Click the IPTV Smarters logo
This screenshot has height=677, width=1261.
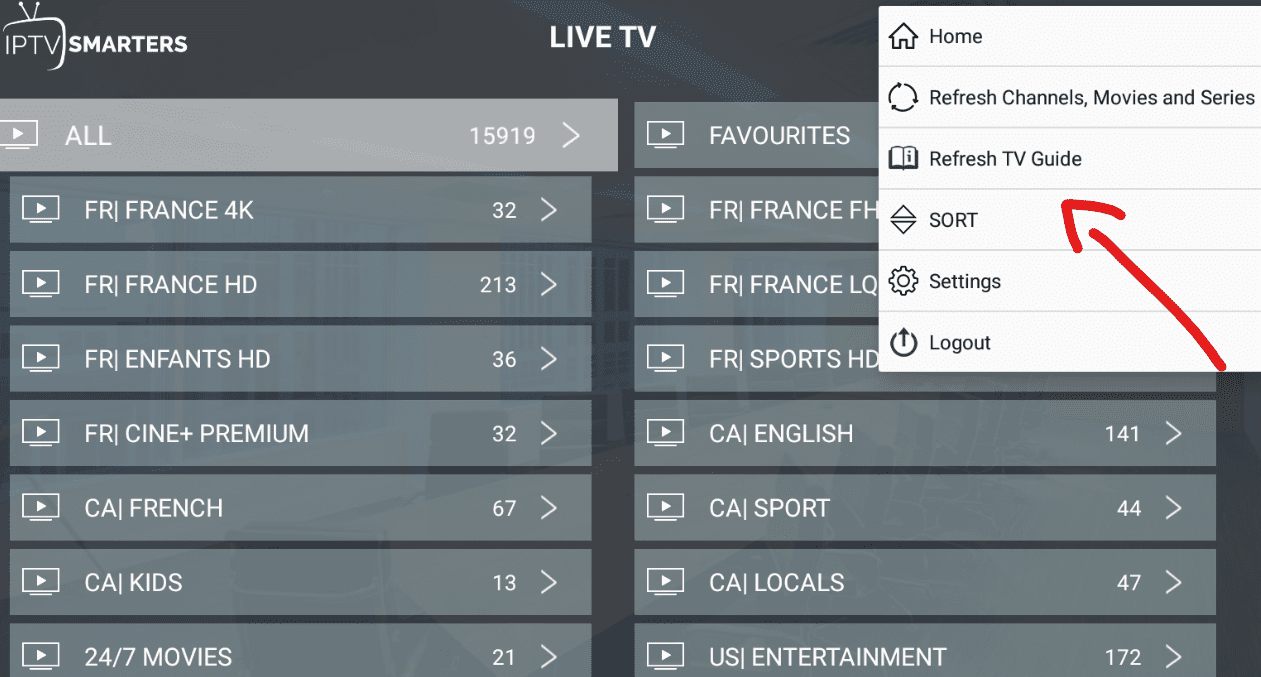(x=95, y=40)
